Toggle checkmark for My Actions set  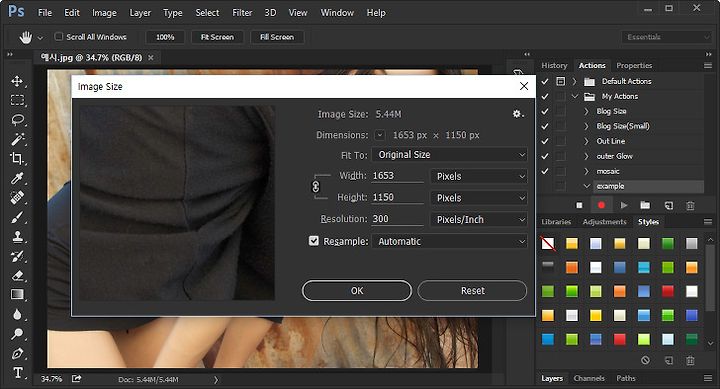pos(545,96)
